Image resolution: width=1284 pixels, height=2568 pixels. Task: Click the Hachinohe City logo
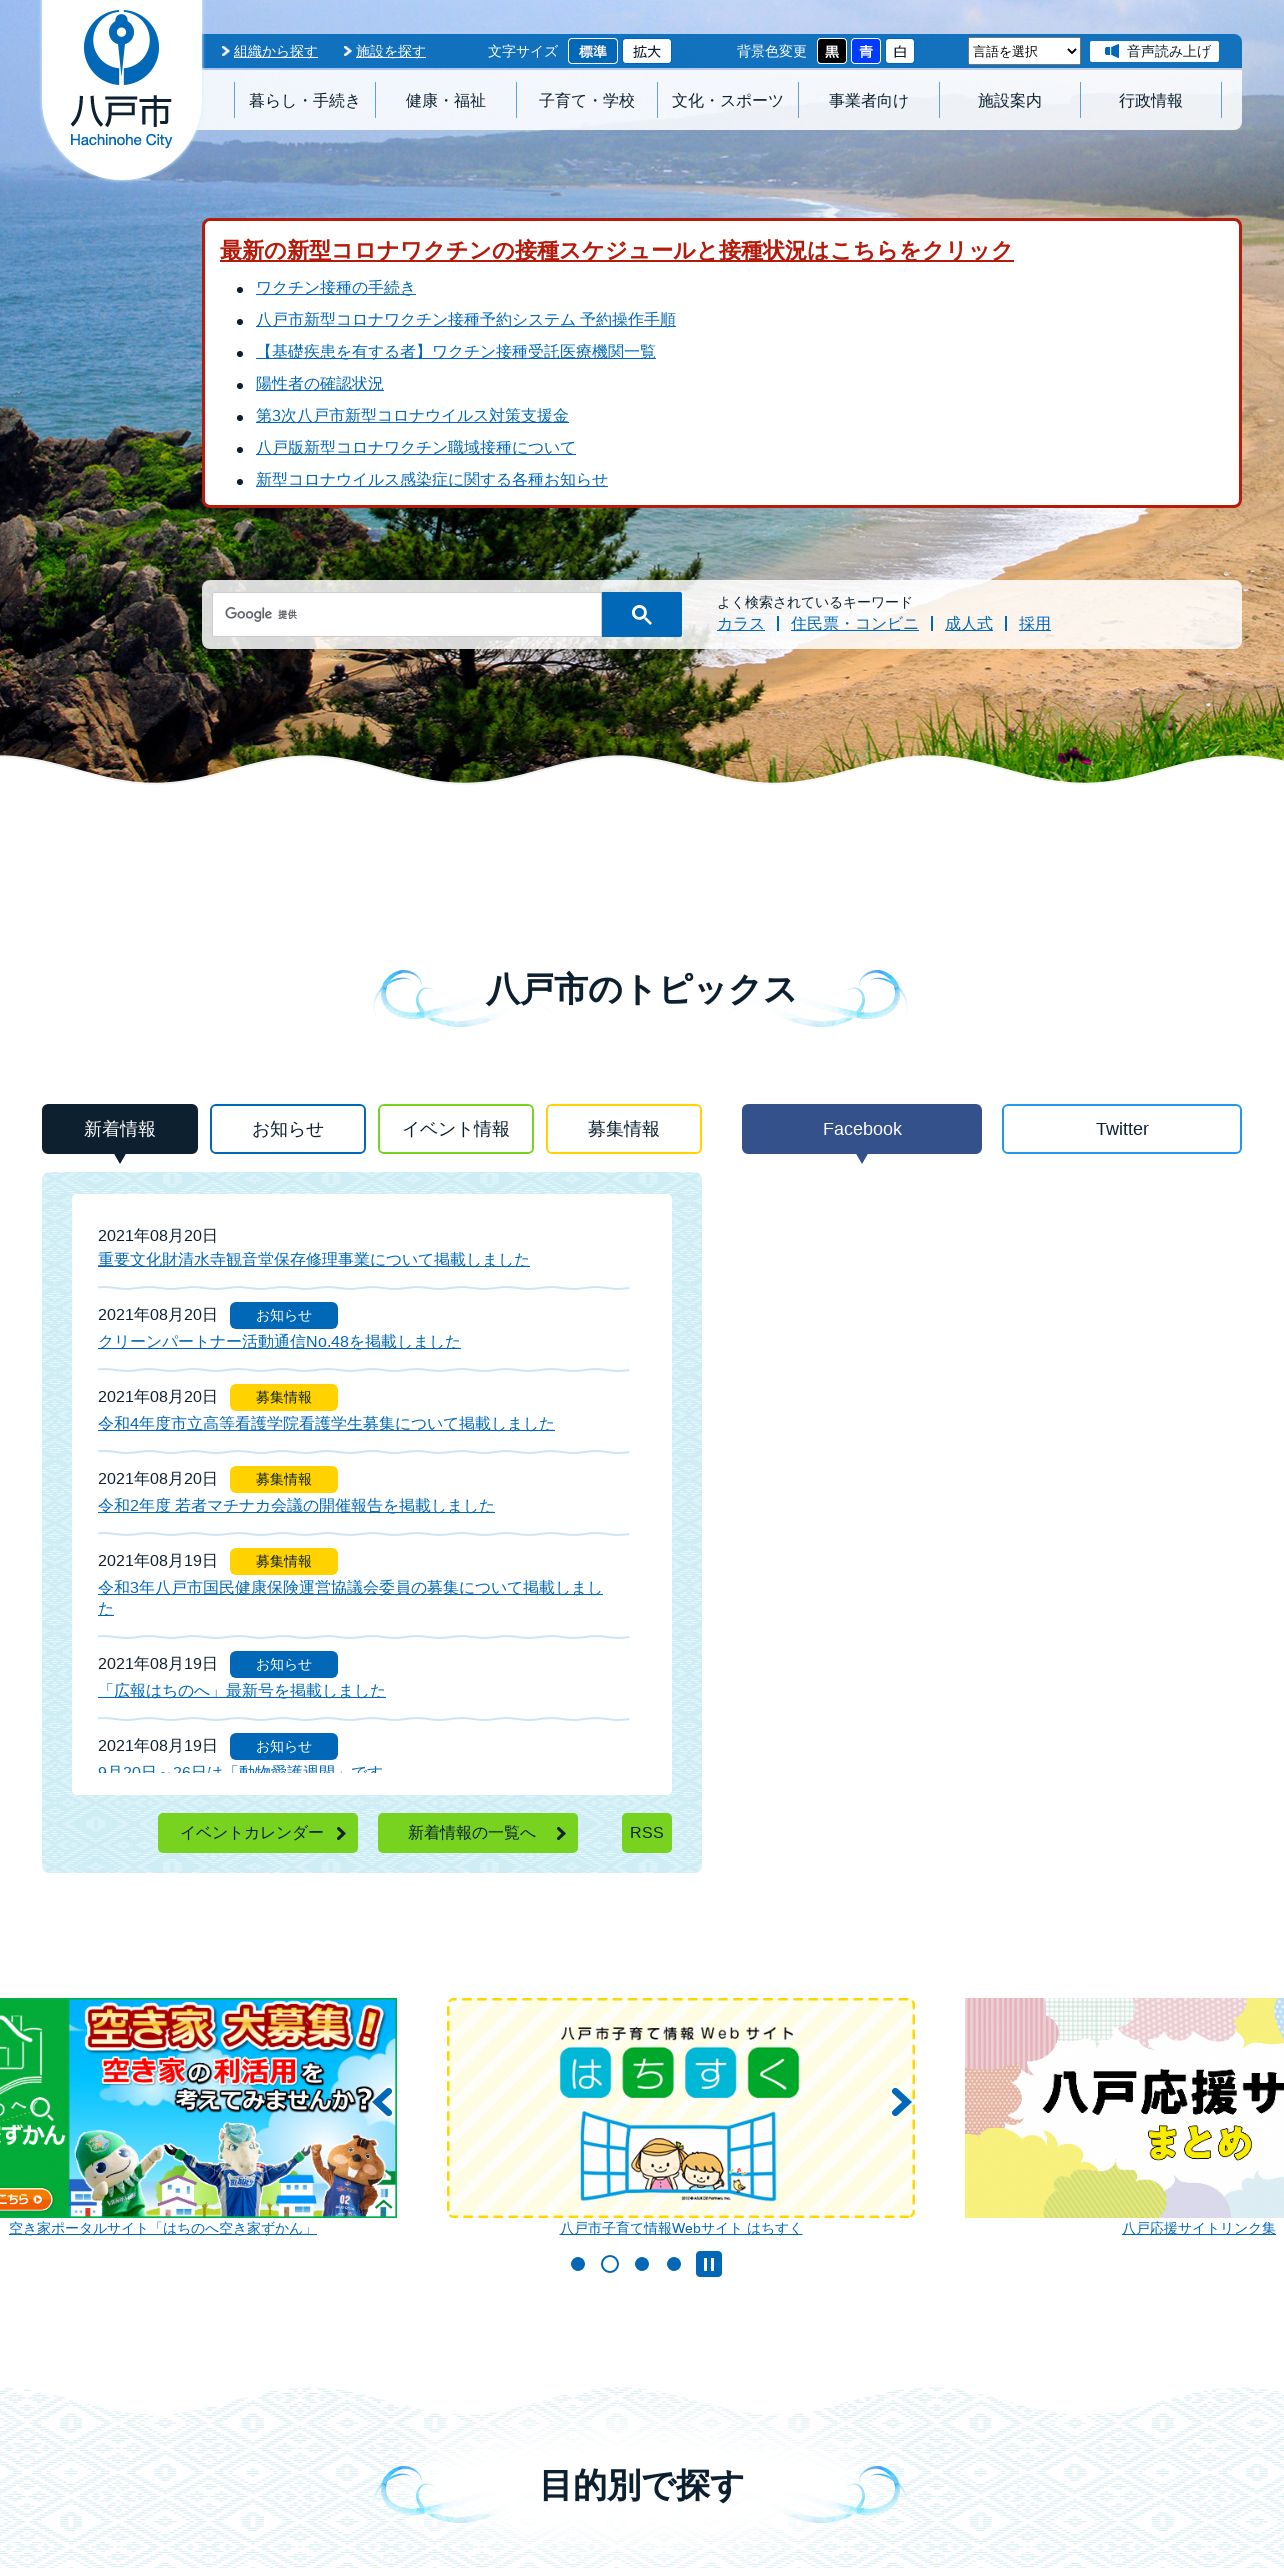click(x=121, y=80)
